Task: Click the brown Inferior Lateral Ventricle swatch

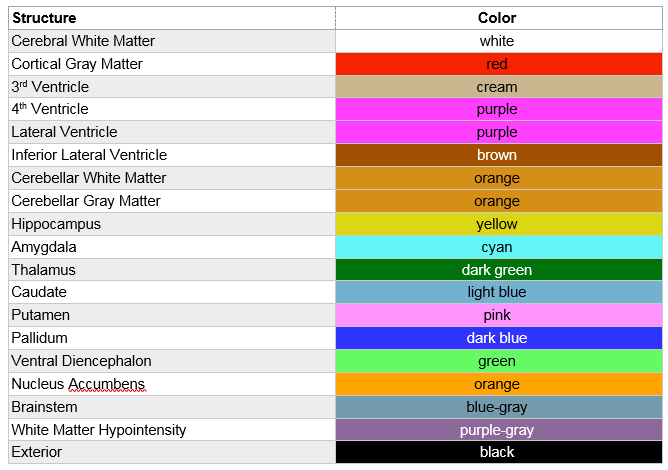Action: point(498,155)
